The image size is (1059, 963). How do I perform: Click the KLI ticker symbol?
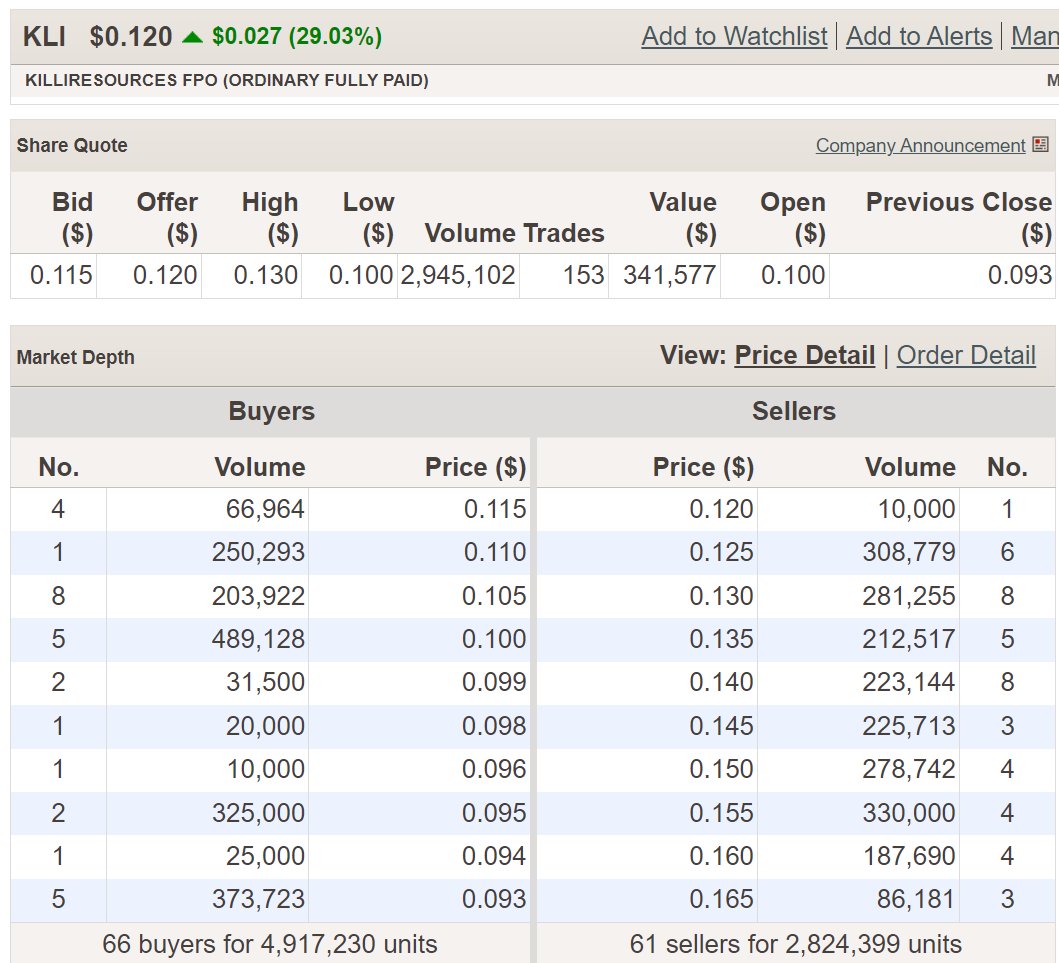tap(45, 36)
